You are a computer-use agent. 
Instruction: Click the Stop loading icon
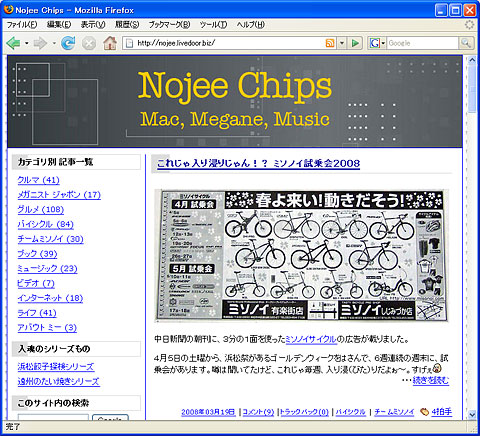pyautogui.click(x=89, y=43)
